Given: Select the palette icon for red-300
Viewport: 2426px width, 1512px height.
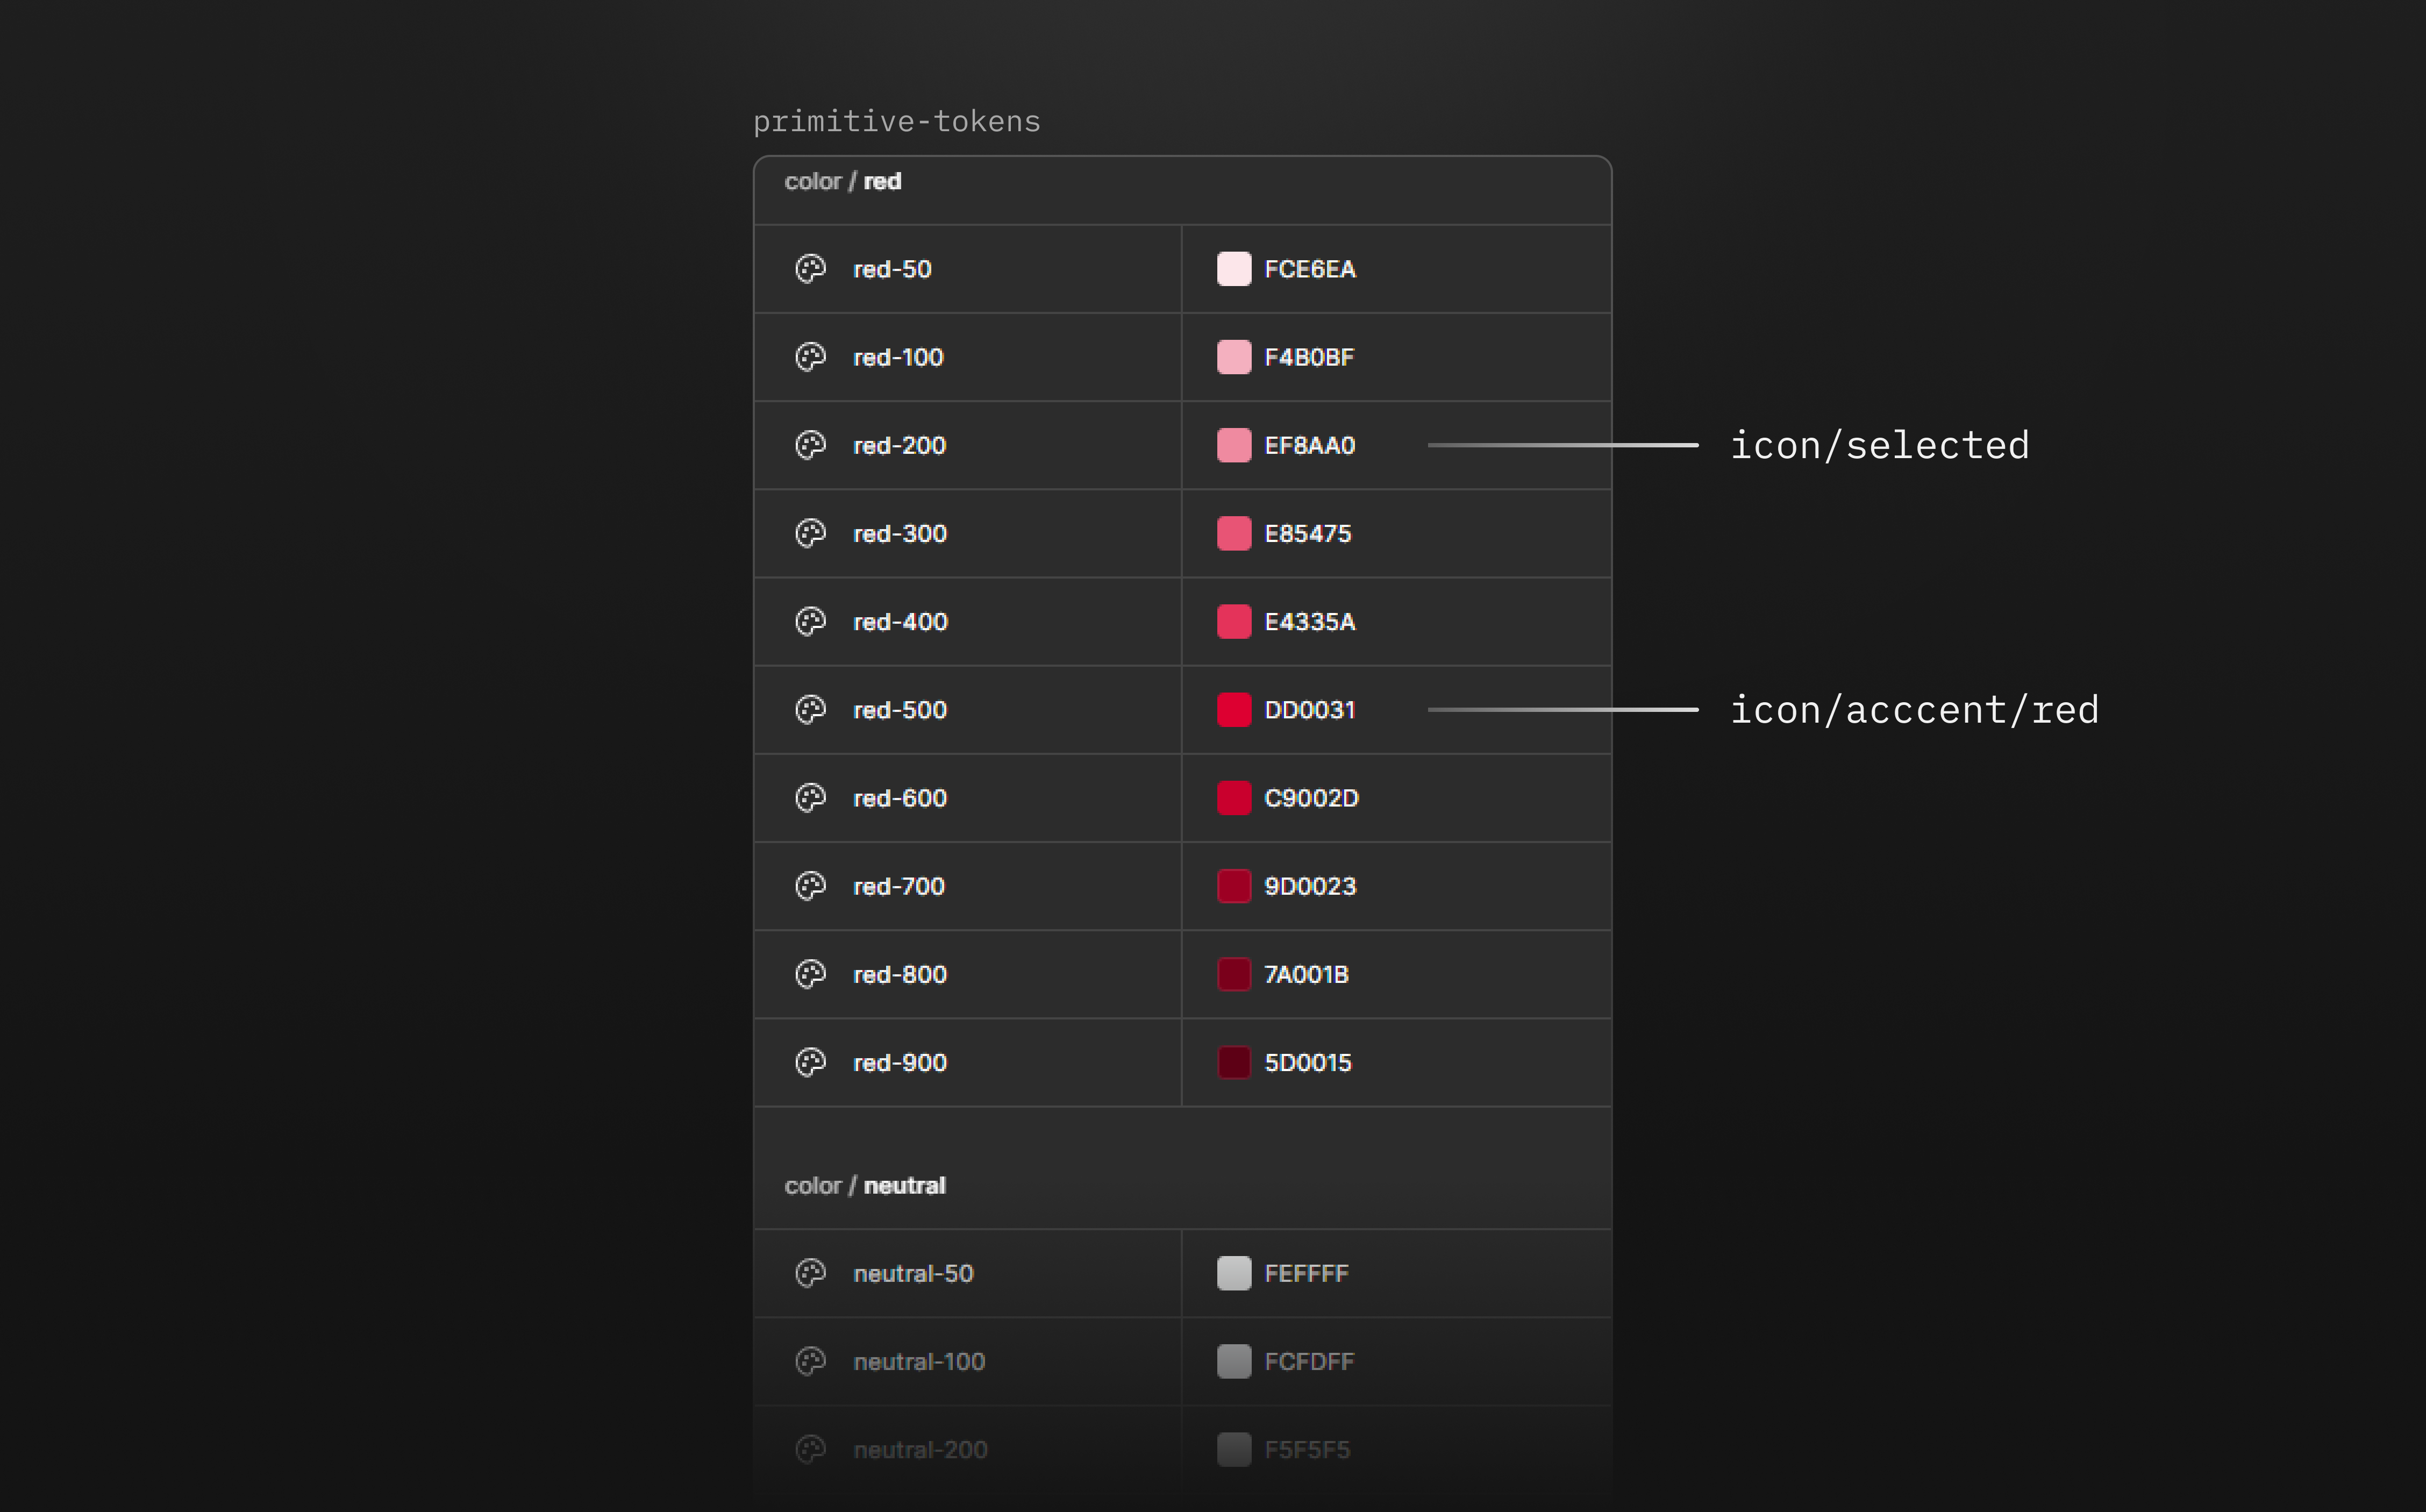Looking at the screenshot, I should pos(810,533).
